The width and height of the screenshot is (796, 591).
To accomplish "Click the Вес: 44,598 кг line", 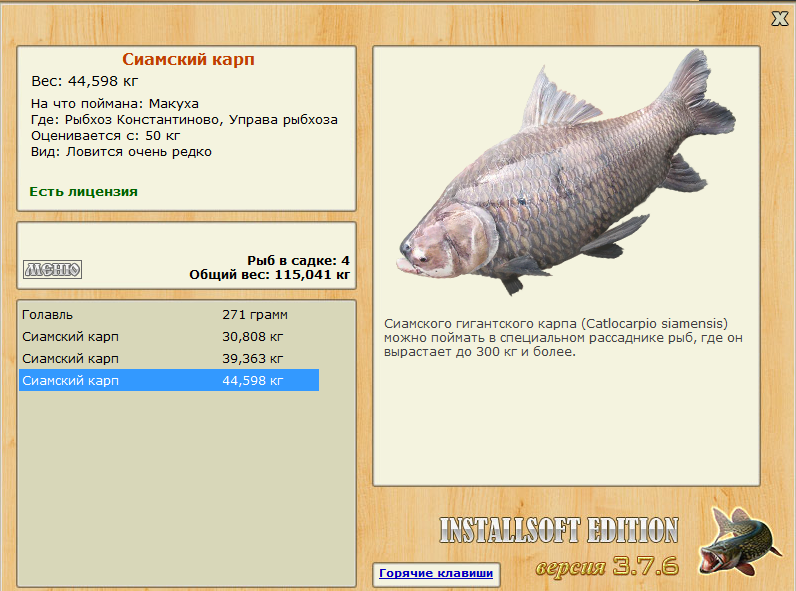I will click(x=85, y=81).
